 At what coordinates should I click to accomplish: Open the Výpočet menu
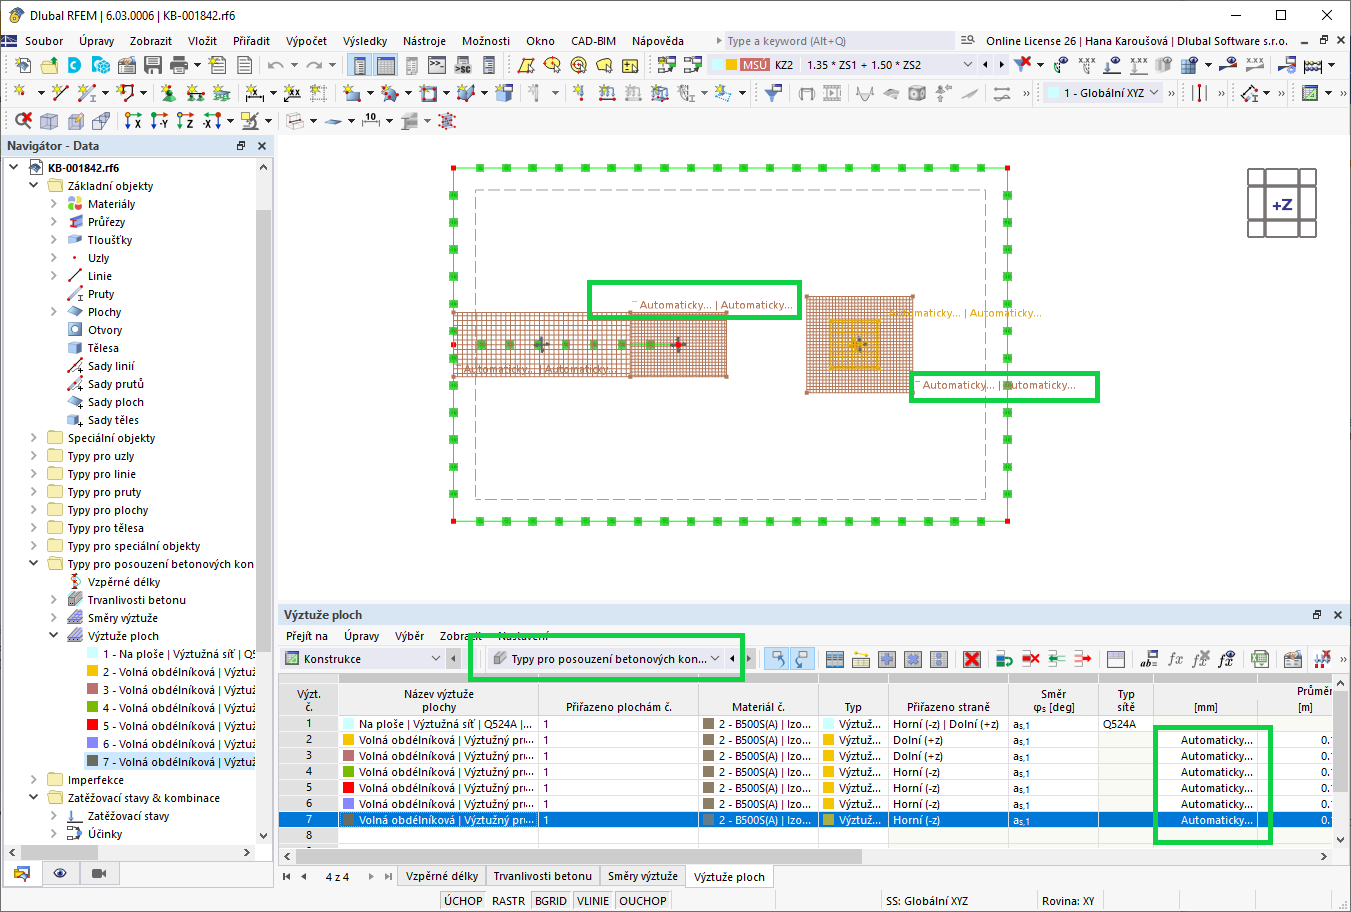tap(306, 41)
